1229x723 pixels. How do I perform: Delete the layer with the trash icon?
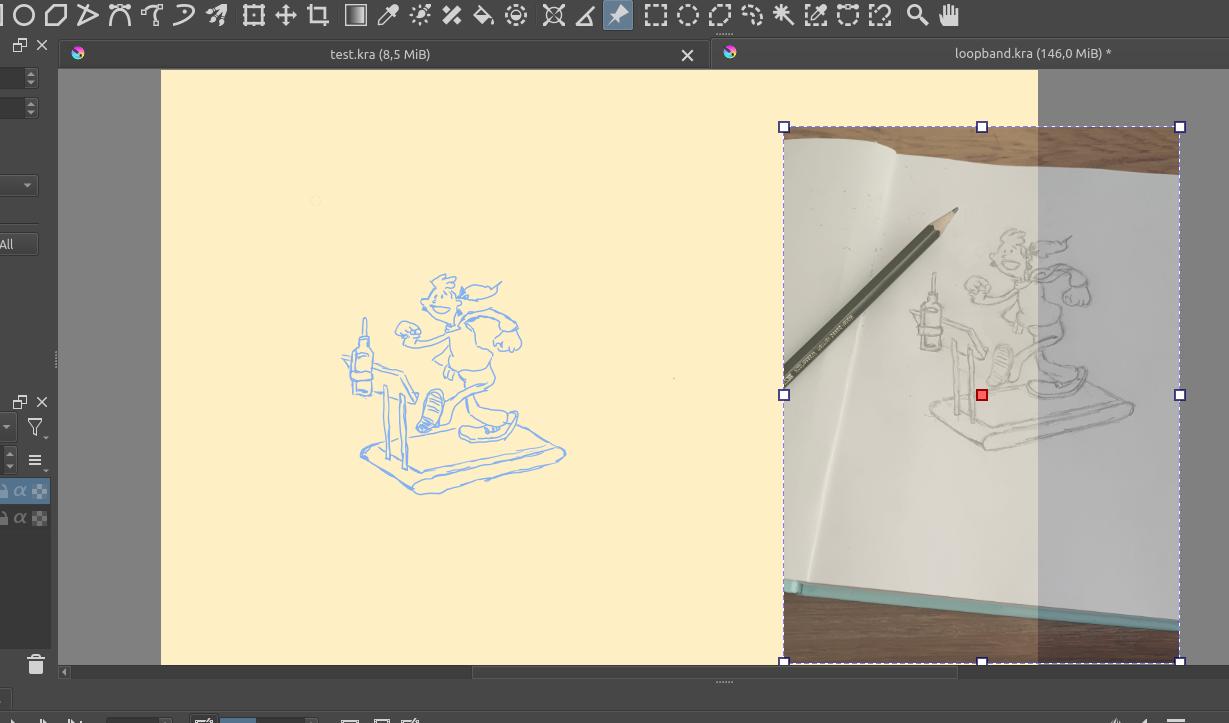click(x=36, y=664)
